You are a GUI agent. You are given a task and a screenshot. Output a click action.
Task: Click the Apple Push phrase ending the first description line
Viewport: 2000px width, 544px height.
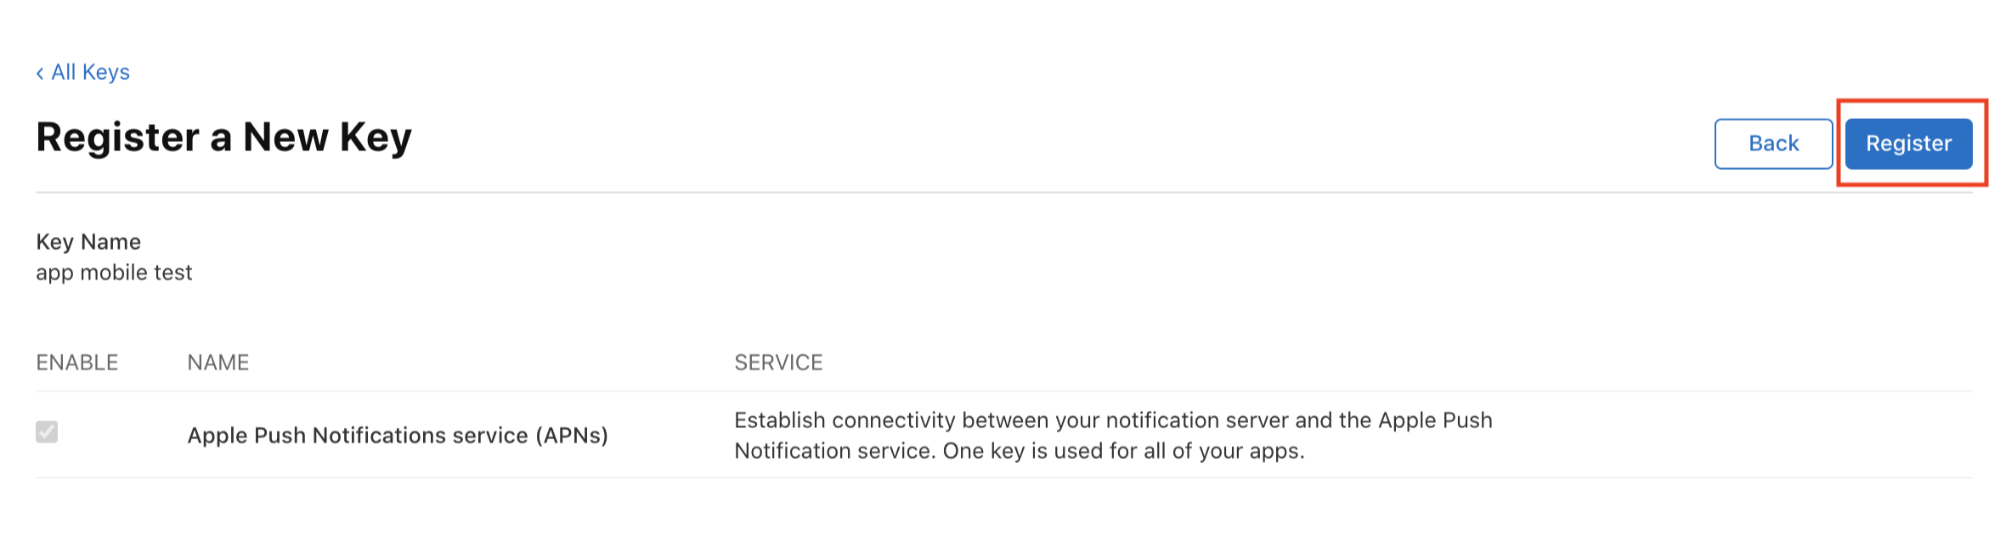tap(1435, 420)
